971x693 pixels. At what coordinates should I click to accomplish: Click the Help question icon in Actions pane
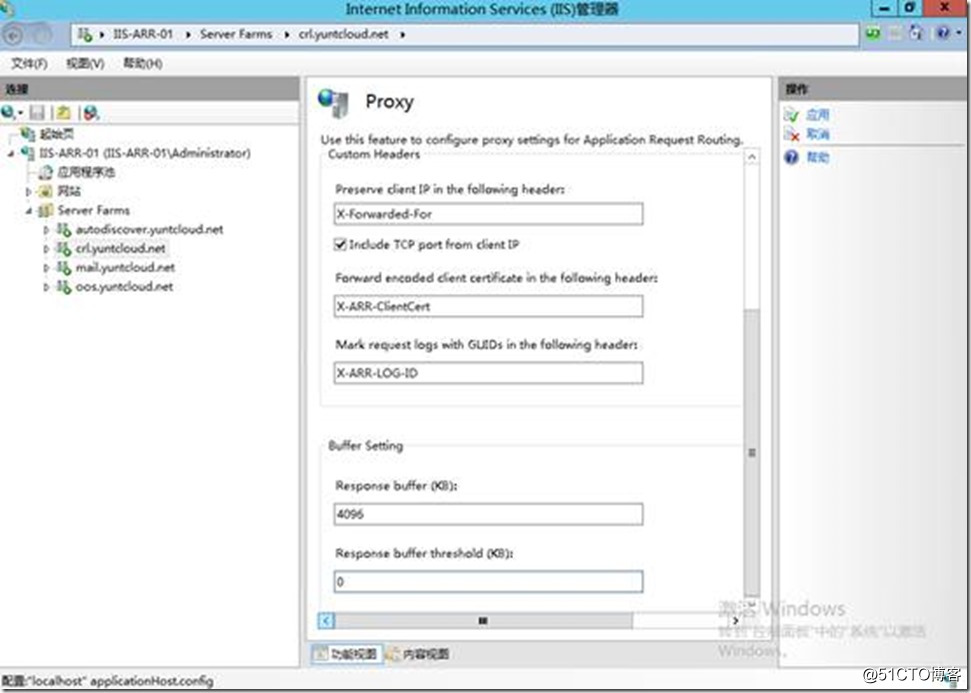coord(791,157)
